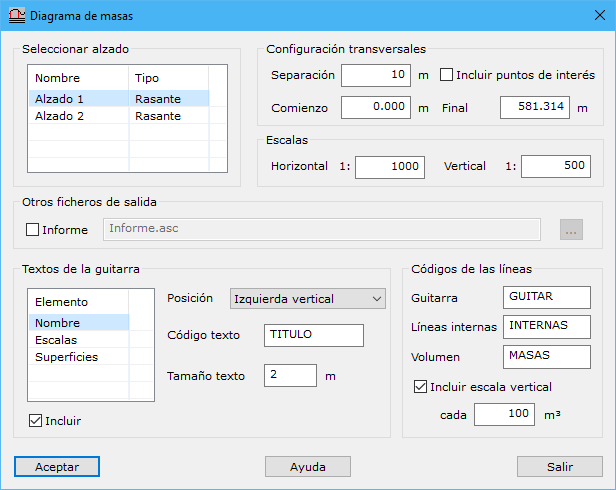This screenshot has width=616, height=490.
Task: Click the Tipo column header
Action: click(x=169, y=78)
